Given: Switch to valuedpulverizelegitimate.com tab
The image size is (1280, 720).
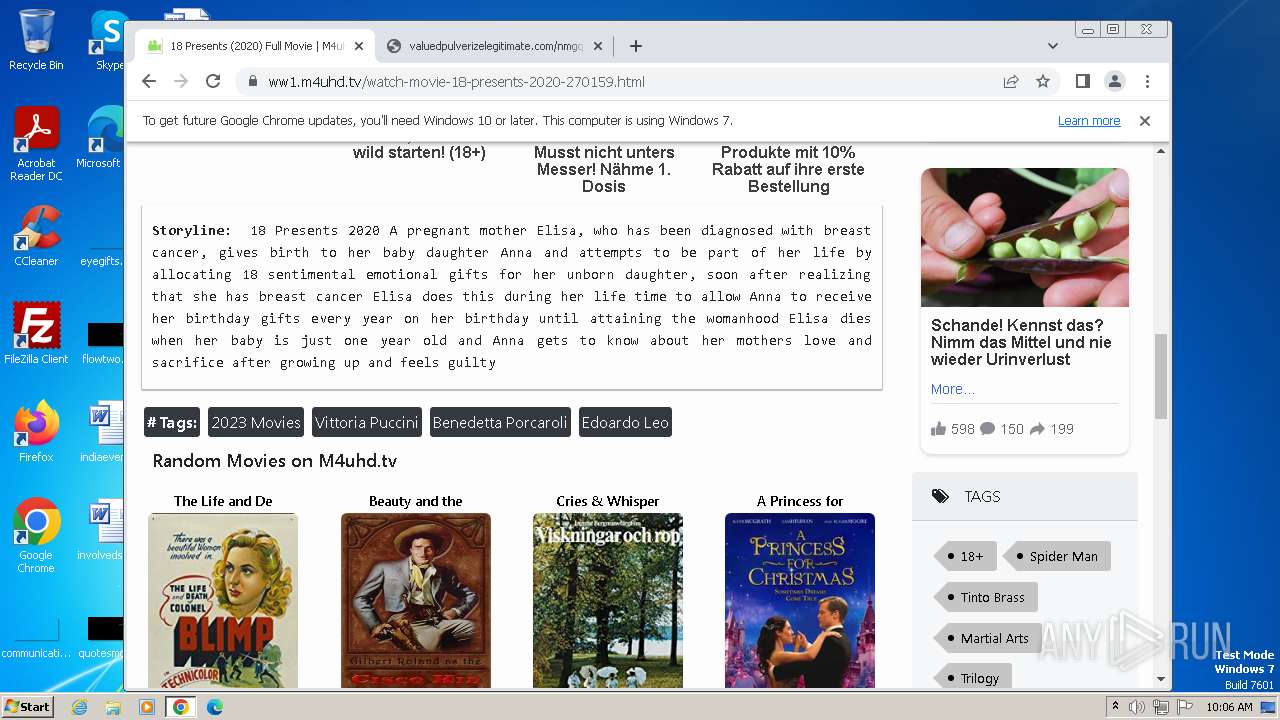Looking at the screenshot, I should (495, 46).
